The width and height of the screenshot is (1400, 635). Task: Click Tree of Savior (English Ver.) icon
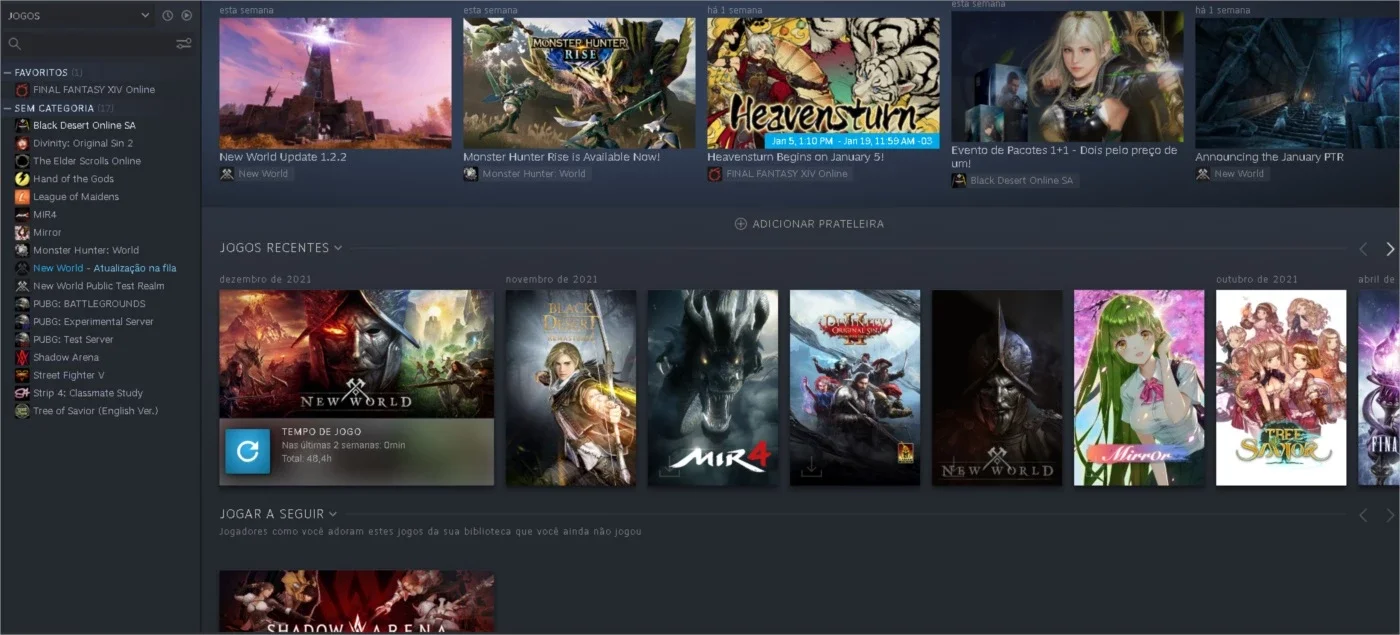click(22, 411)
